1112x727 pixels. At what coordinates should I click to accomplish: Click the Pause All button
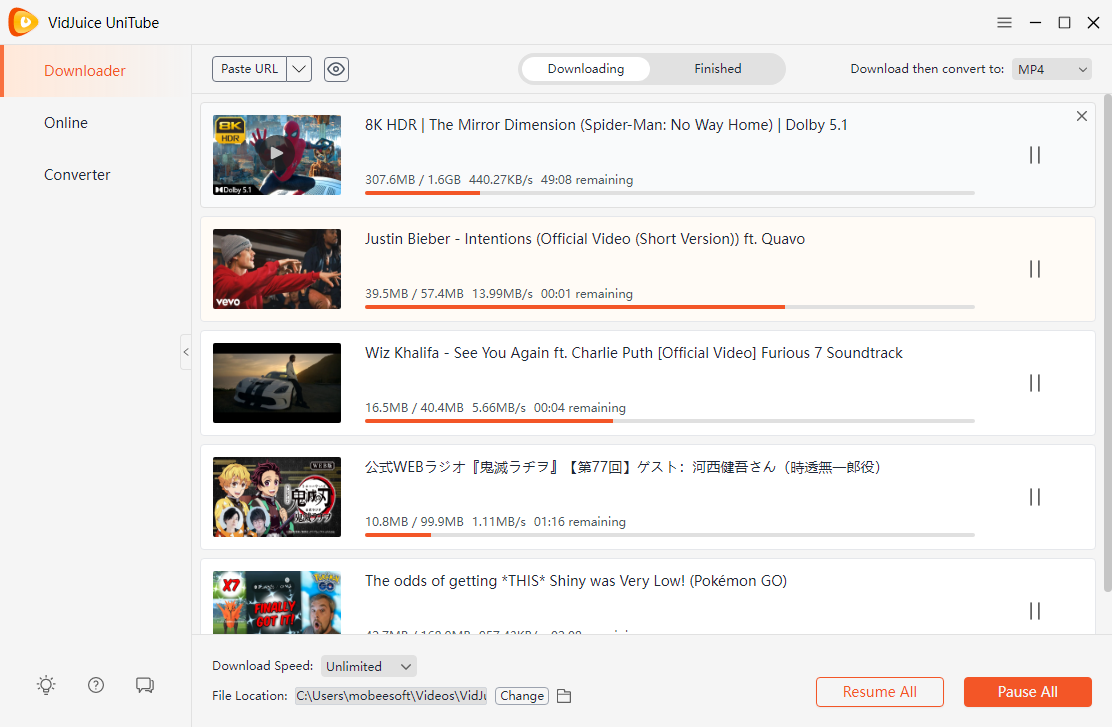[x=1028, y=692]
